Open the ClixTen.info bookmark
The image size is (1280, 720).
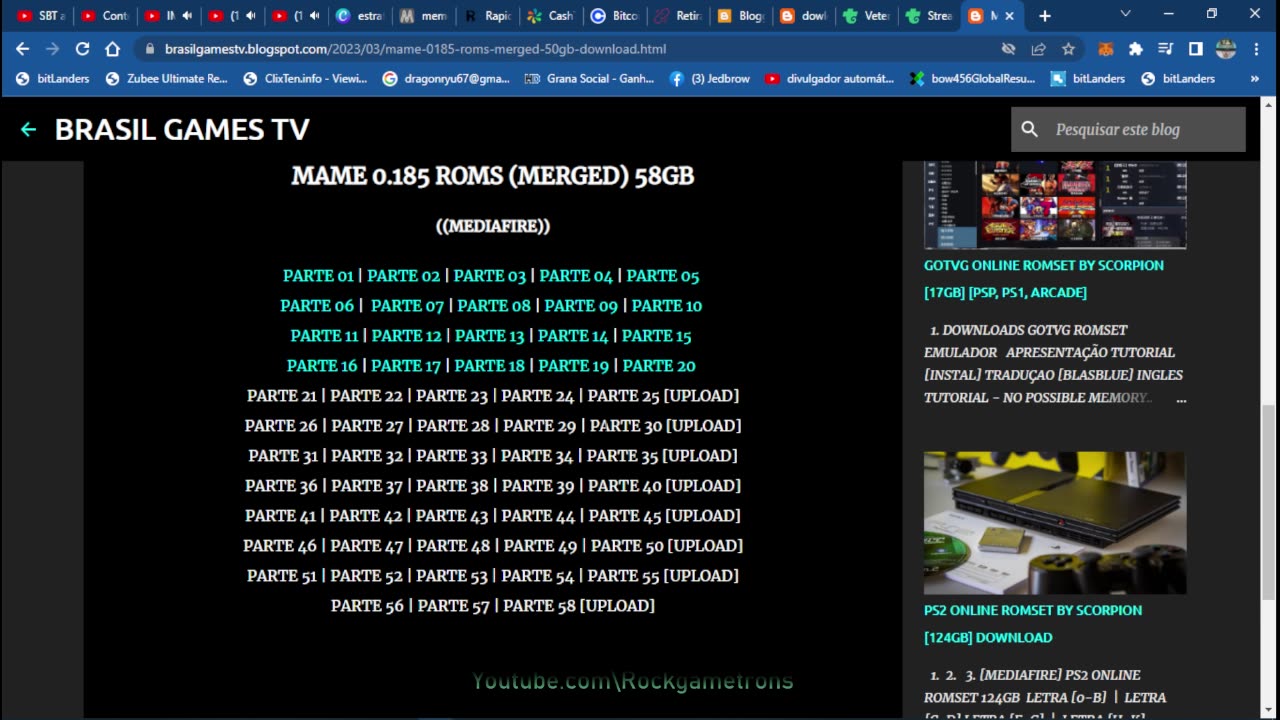point(306,78)
